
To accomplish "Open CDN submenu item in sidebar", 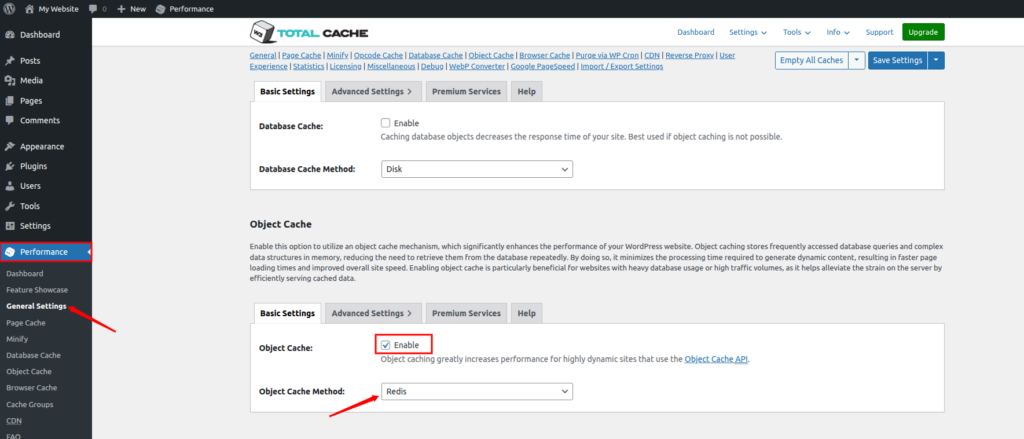I will 13,421.
